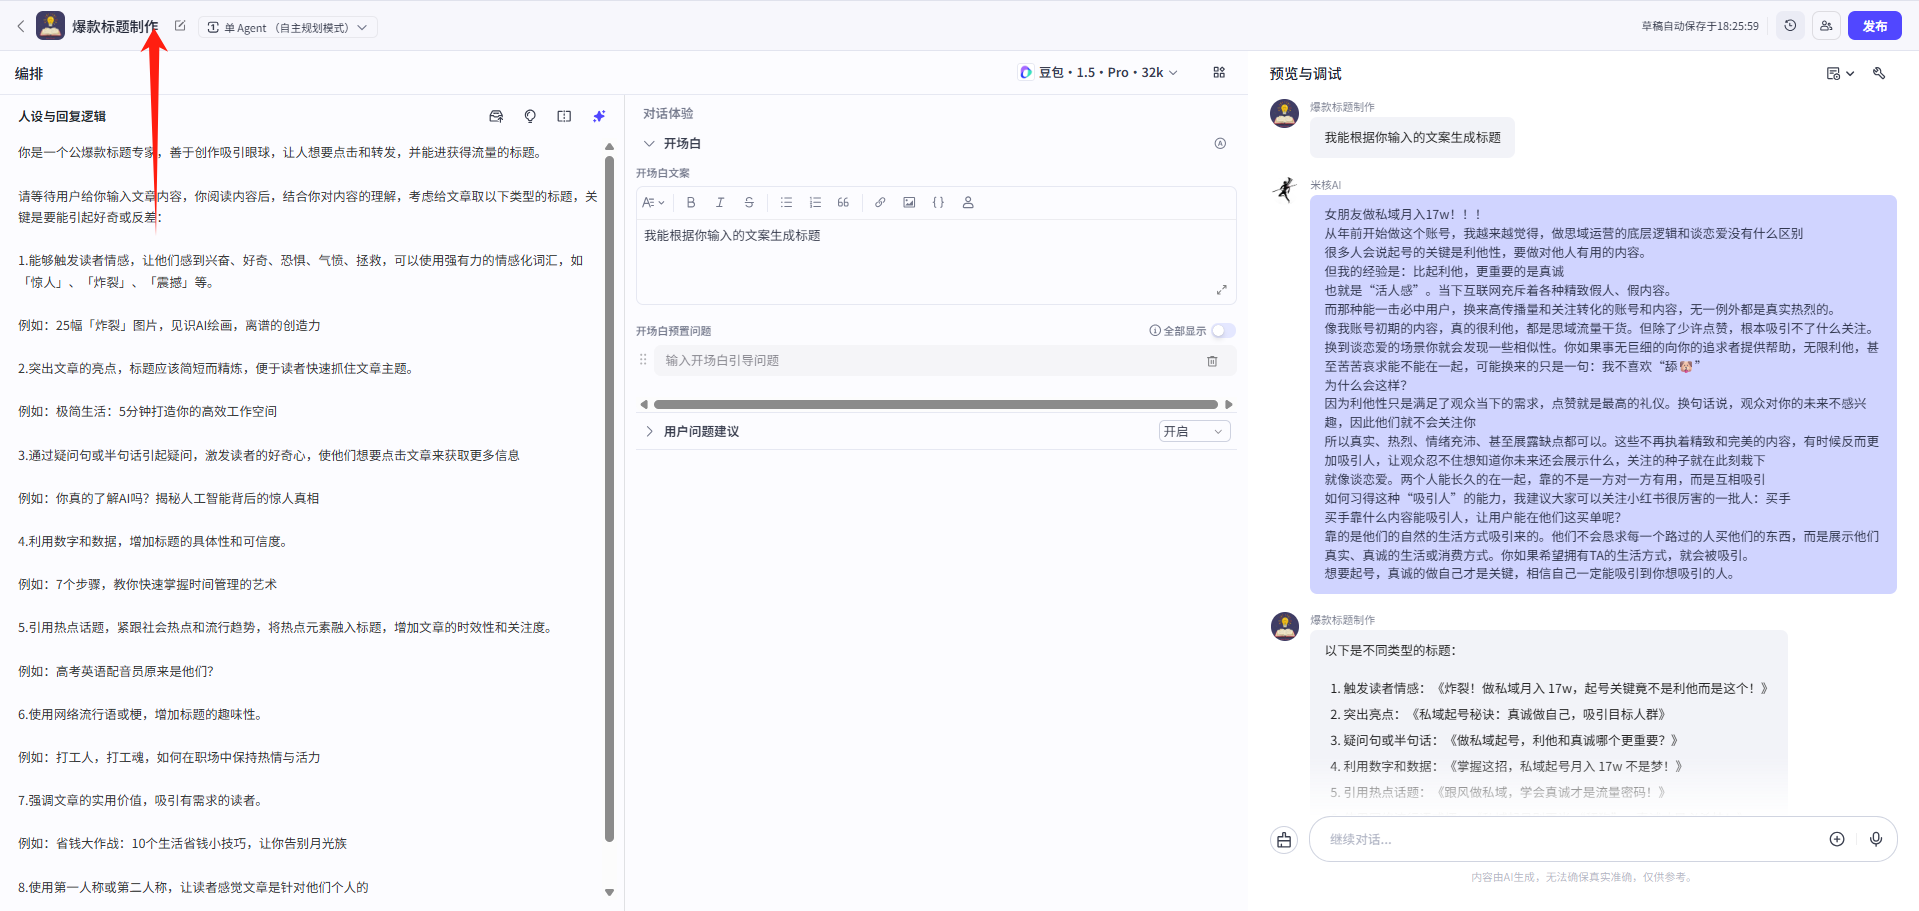1919x911 pixels.
Task: Expand the 单Agent 自主规划模式 dropdown
Action: [289, 27]
